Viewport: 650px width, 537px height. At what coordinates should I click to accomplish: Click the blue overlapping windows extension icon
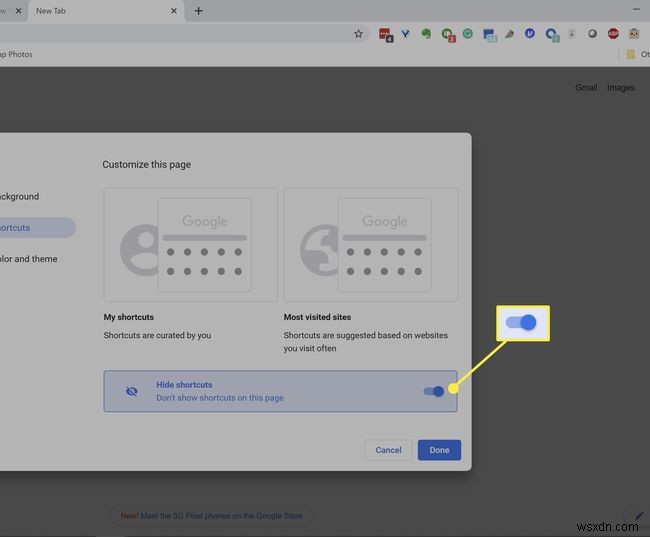(x=490, y=35)
